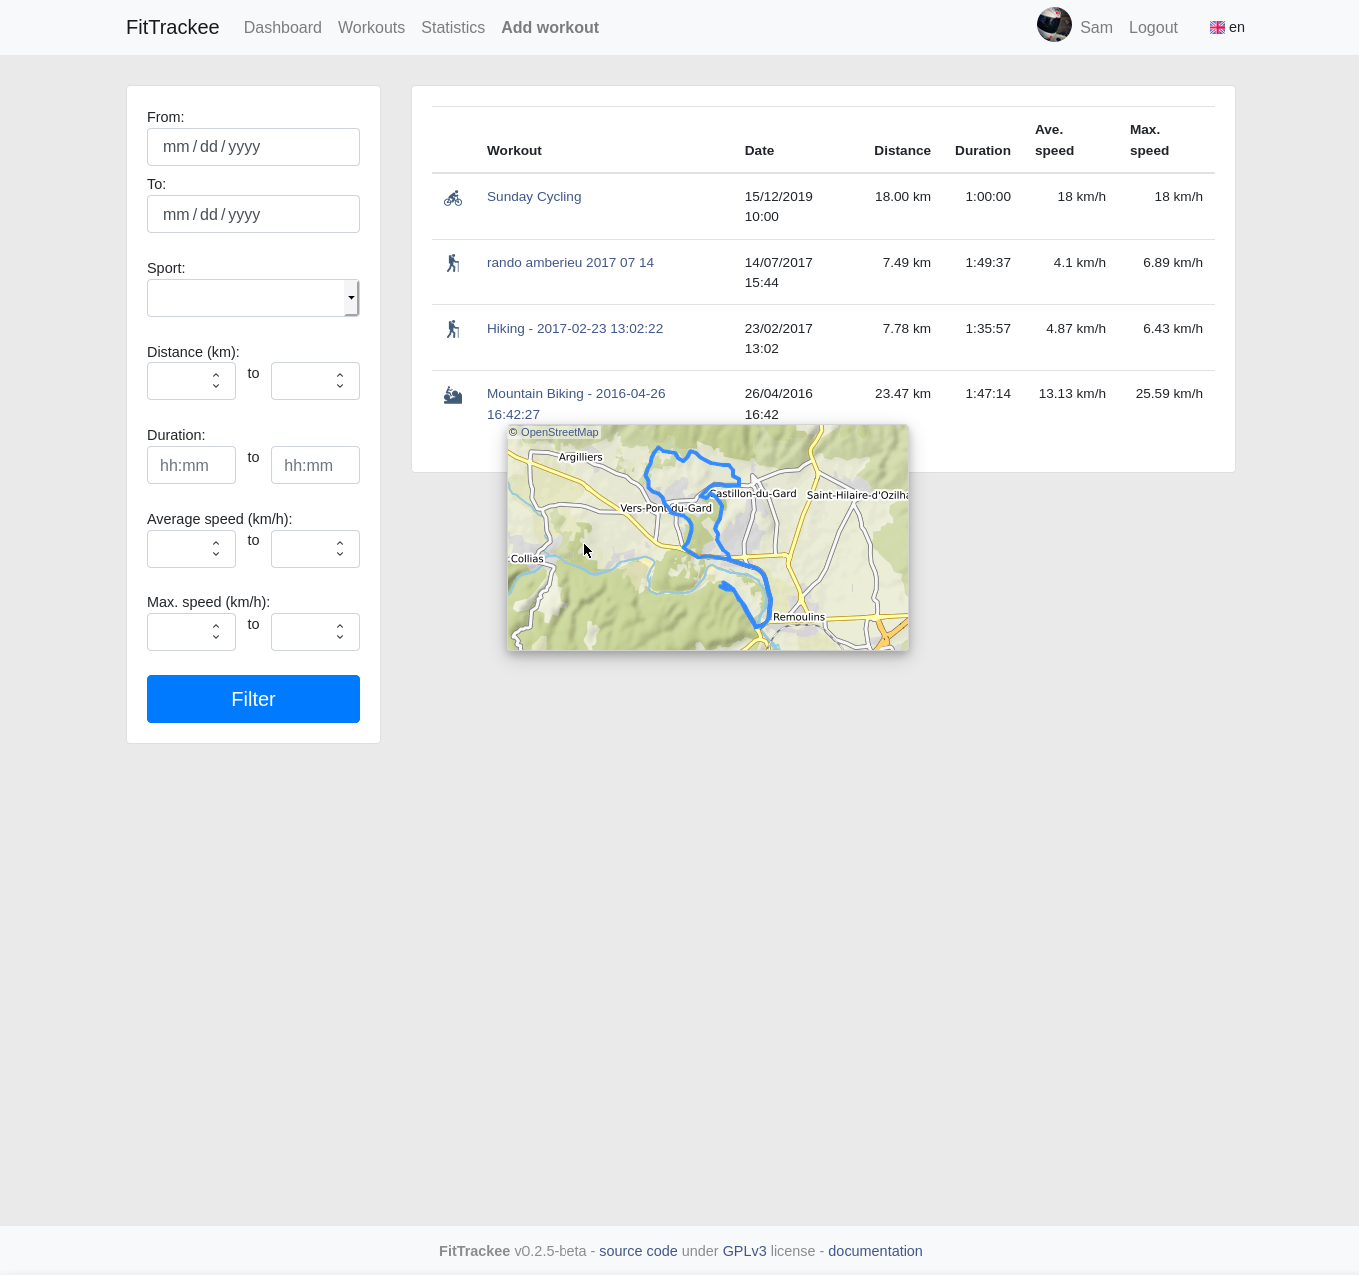
Task: Open the Statistics page from navbar
Action: coord(453,28)
